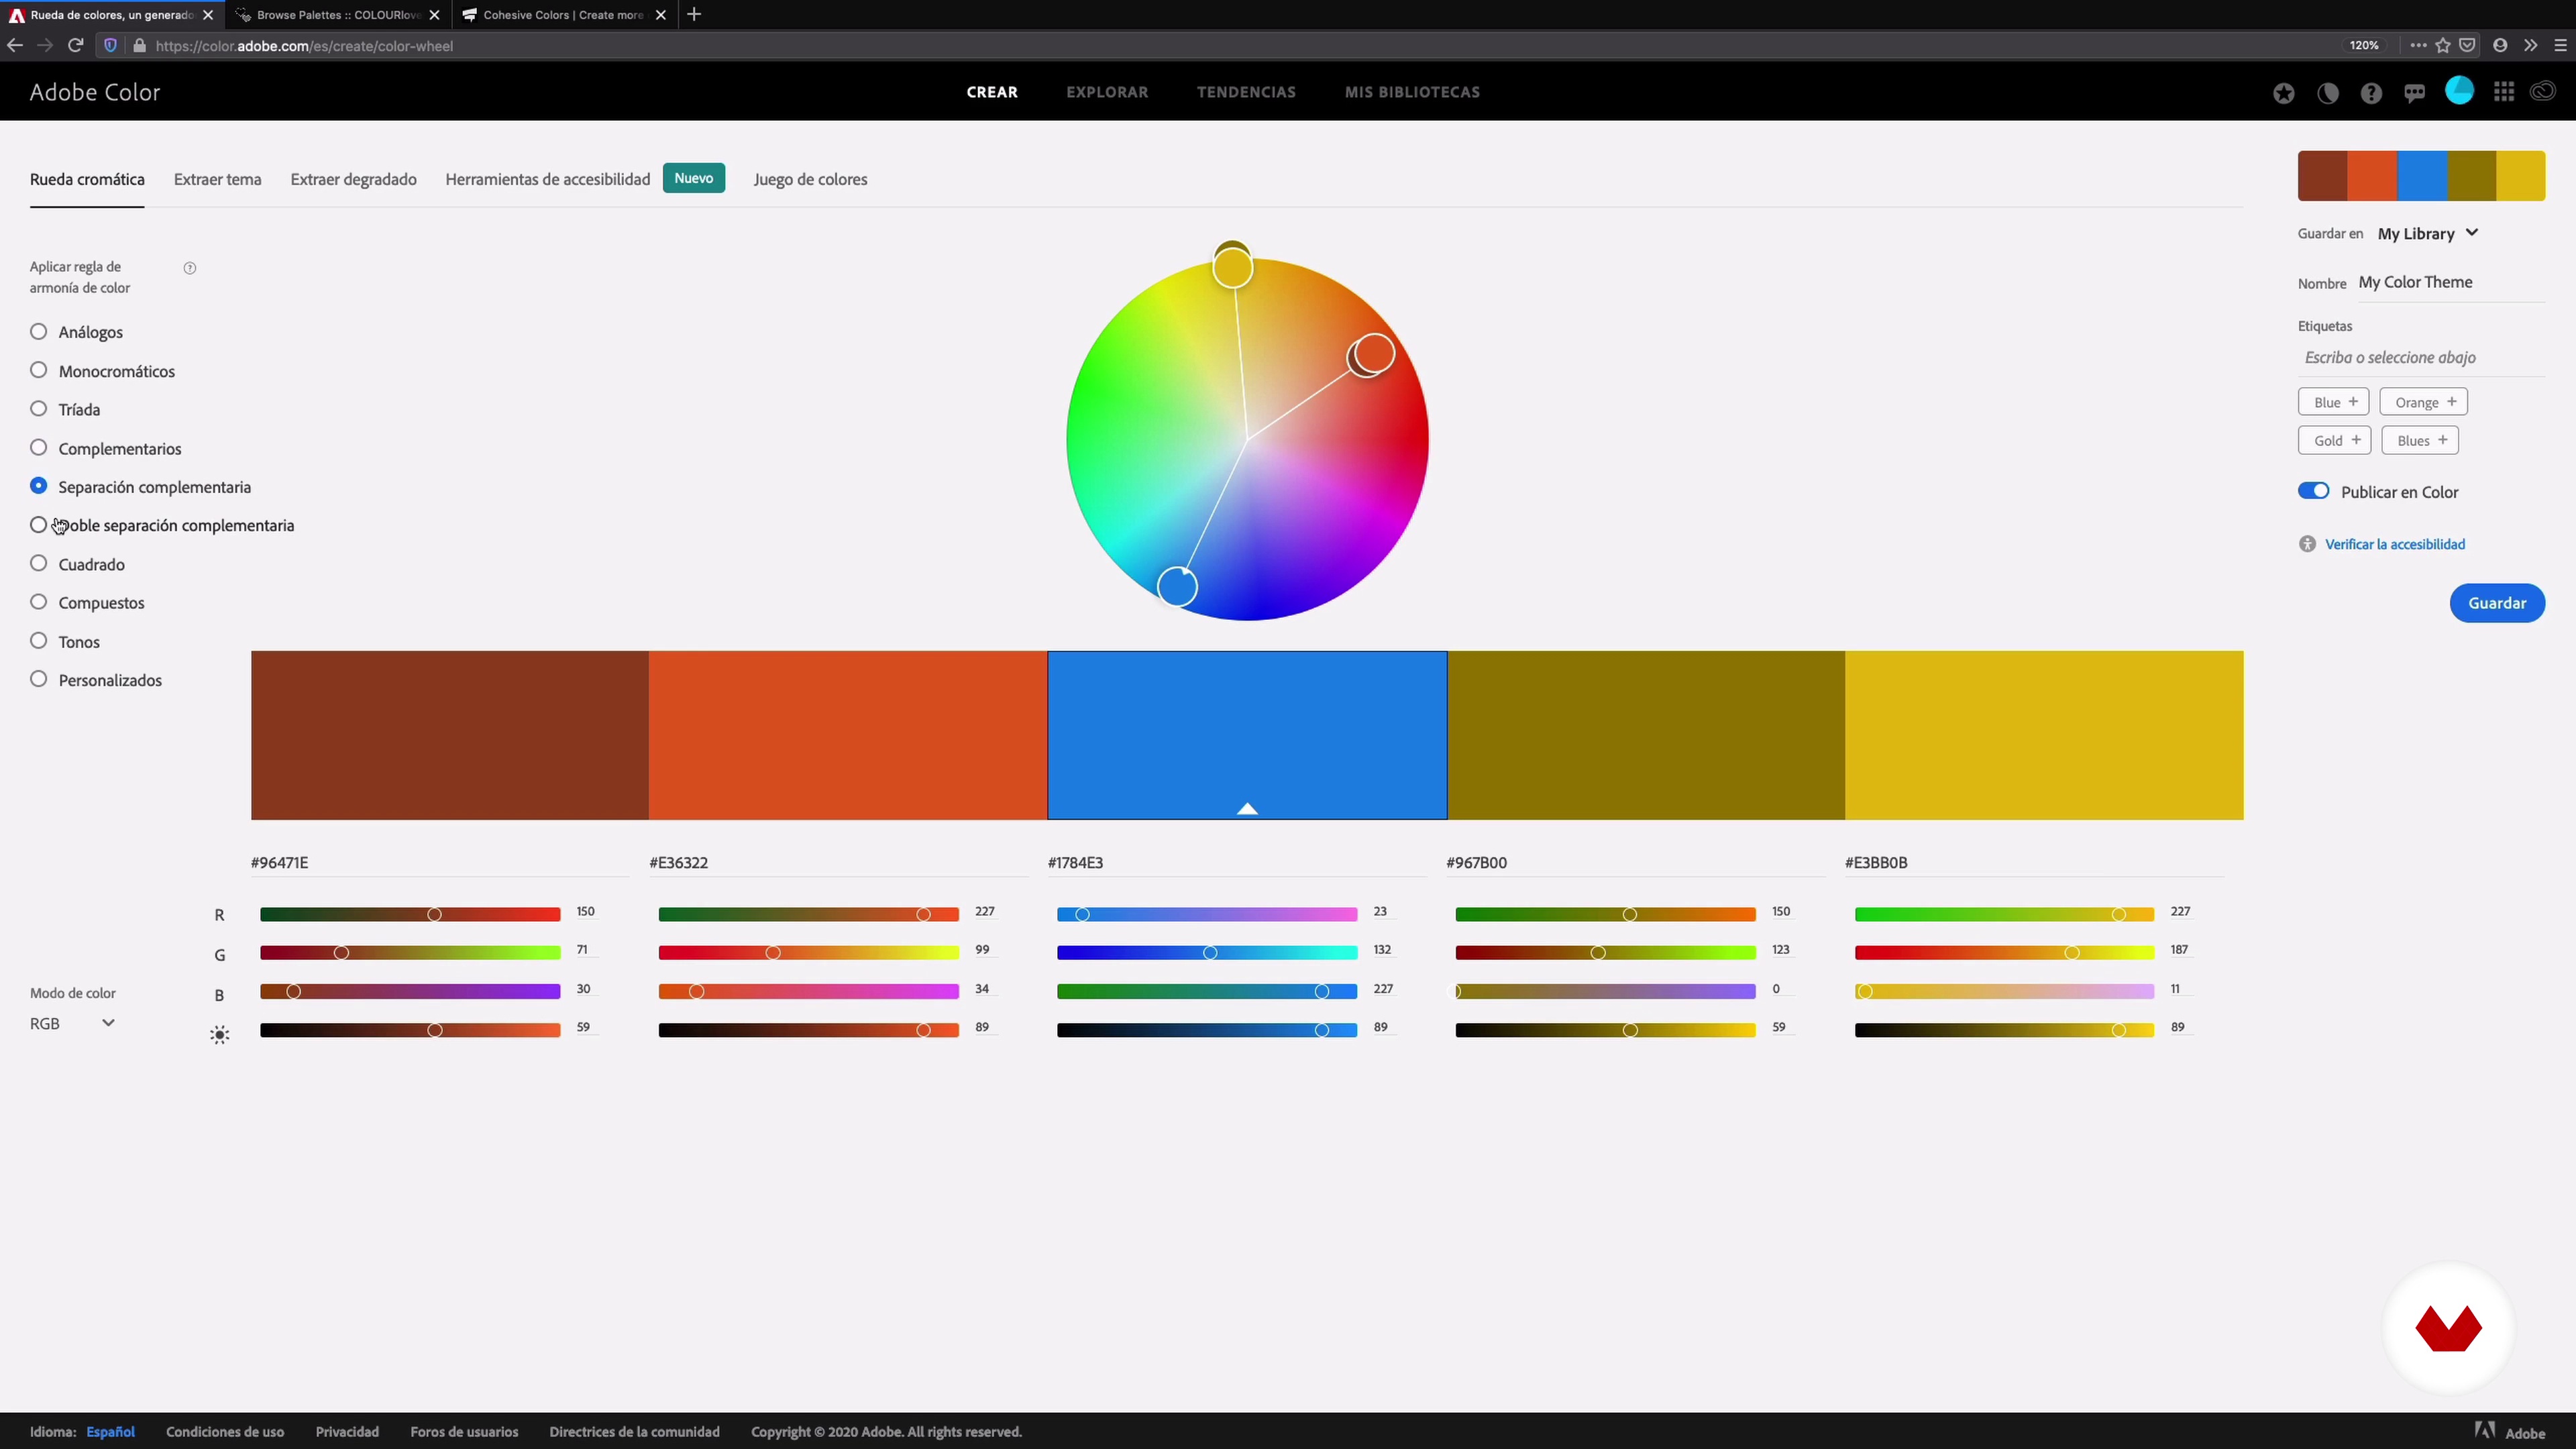Open Firefox hamburger menu

click(2560, 45)
